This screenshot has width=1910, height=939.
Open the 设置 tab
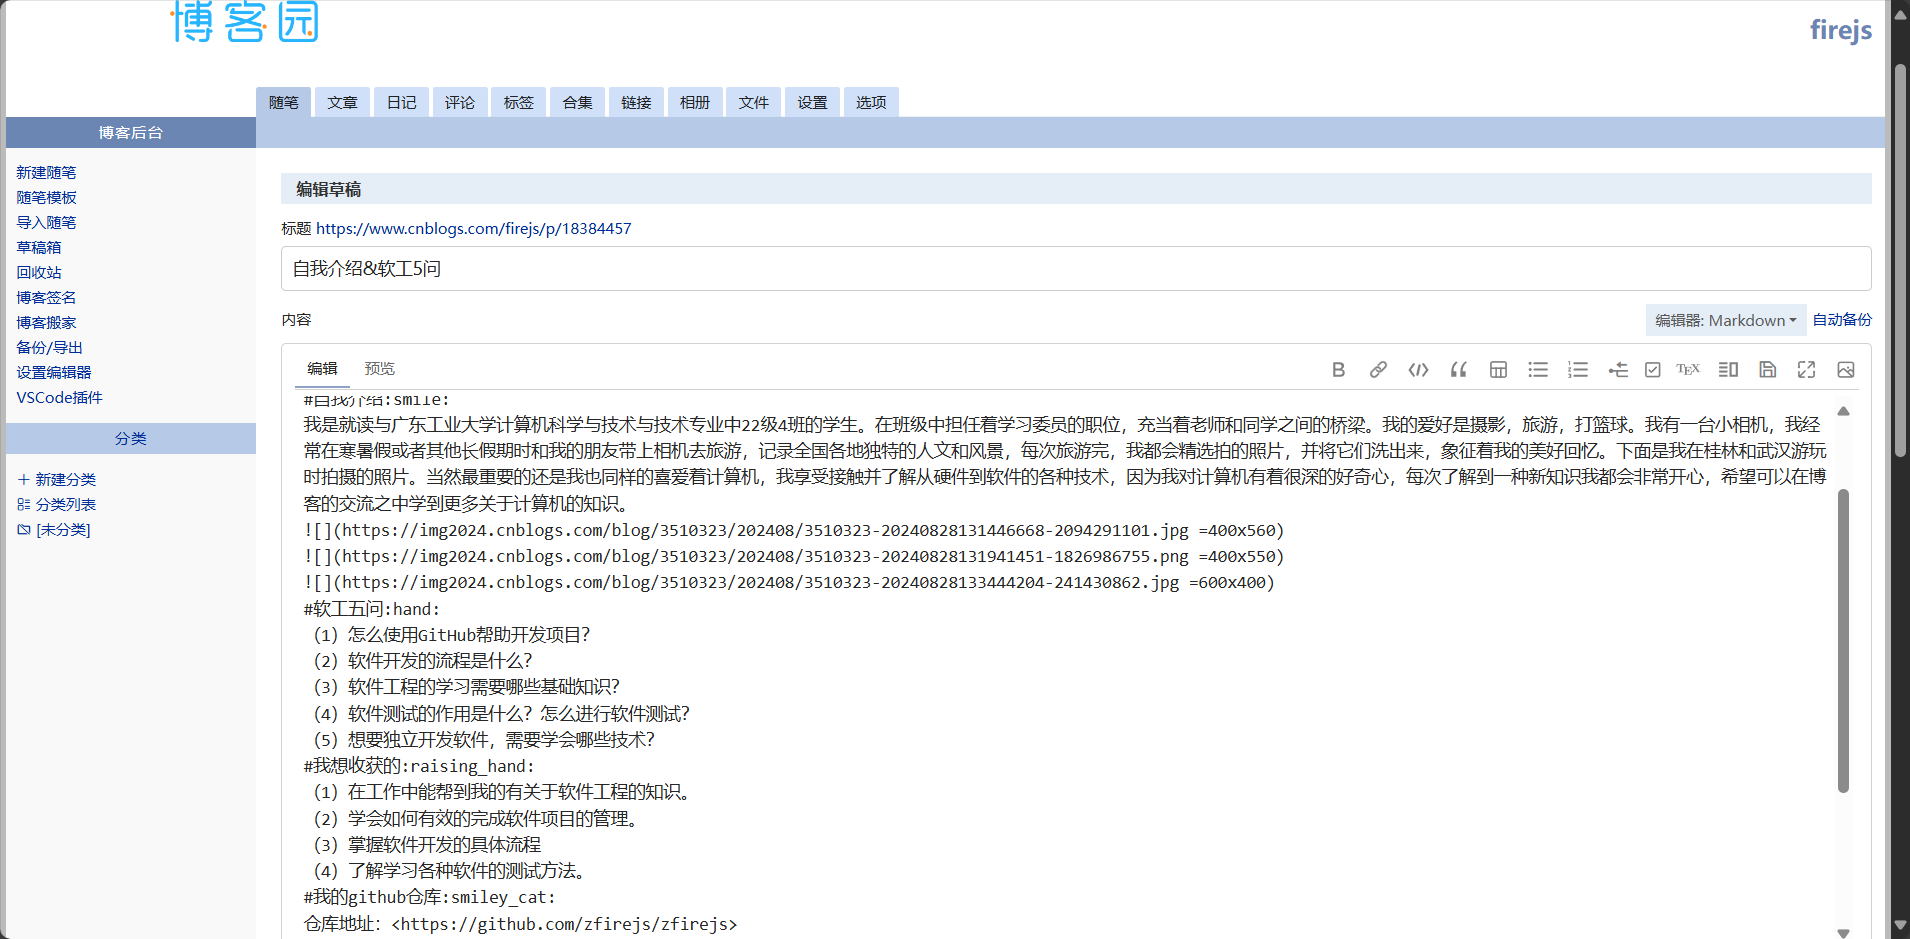(813, 102)
